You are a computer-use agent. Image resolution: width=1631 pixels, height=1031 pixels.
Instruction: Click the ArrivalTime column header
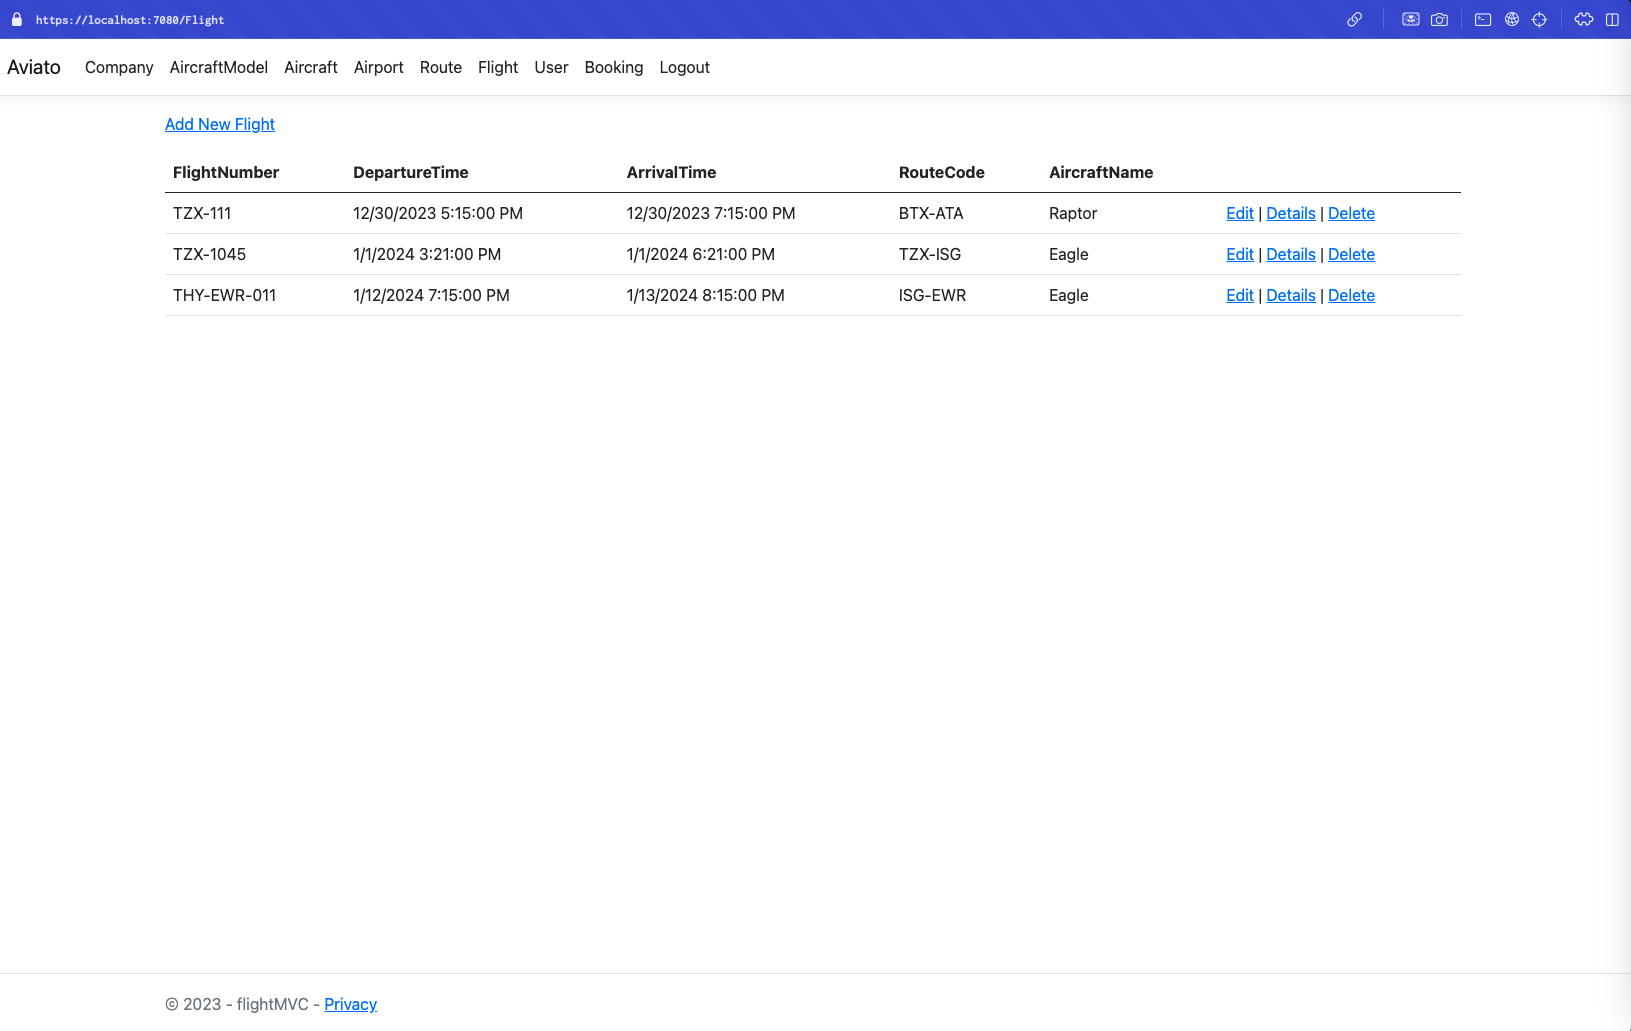point(671,172)
